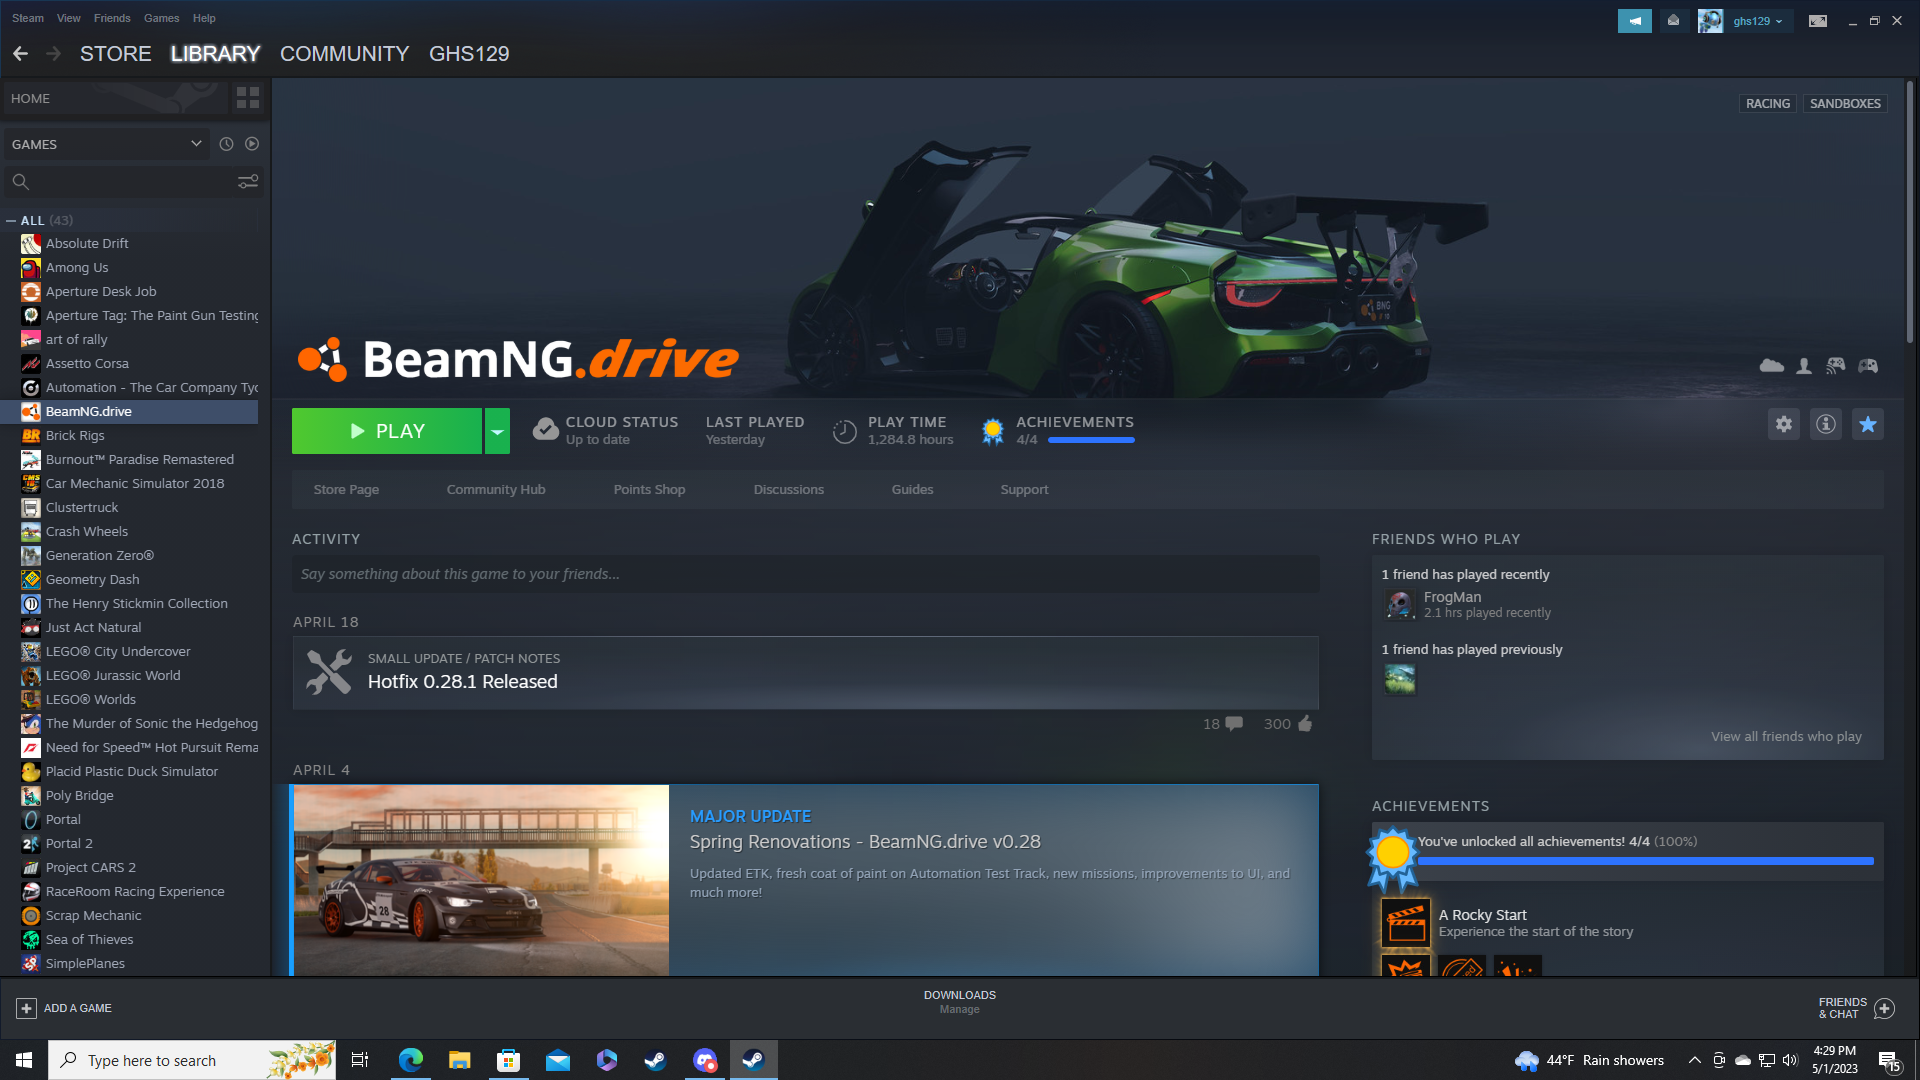This screenshot has height=1080, width=1920.
Task: Open advanced library filter options
Action: (248, 181)
